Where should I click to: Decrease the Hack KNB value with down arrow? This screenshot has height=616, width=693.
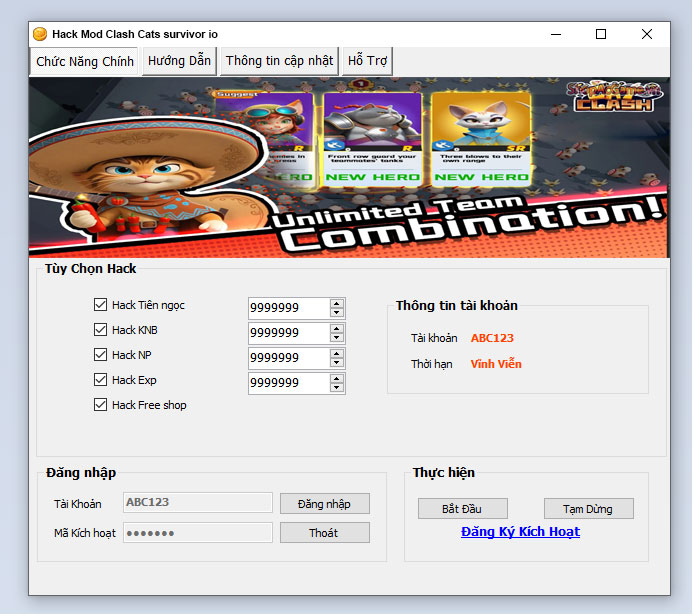point(337,338)
